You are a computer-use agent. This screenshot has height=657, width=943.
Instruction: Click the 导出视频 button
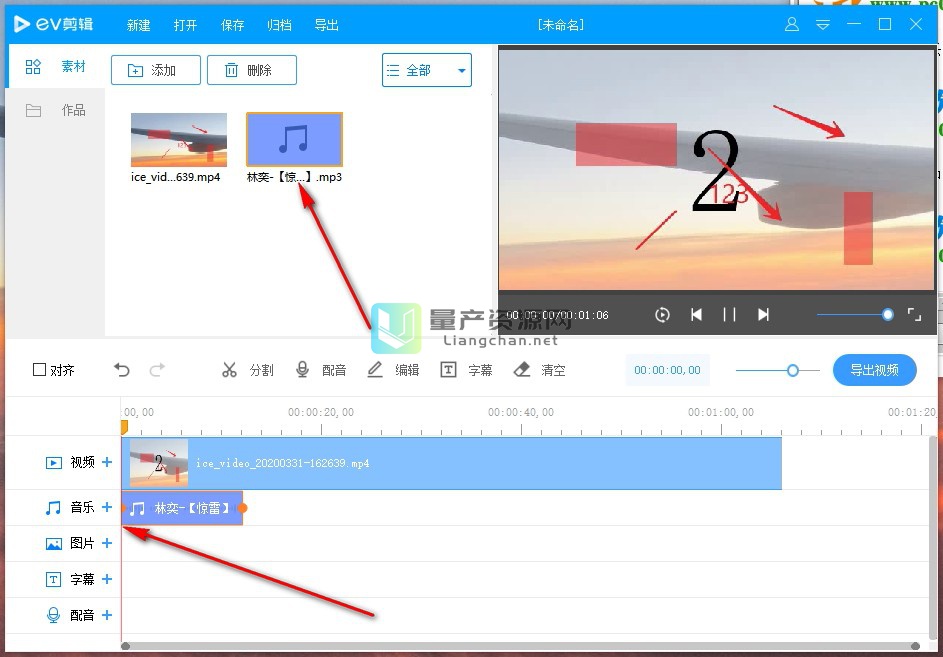coord(874,370)
